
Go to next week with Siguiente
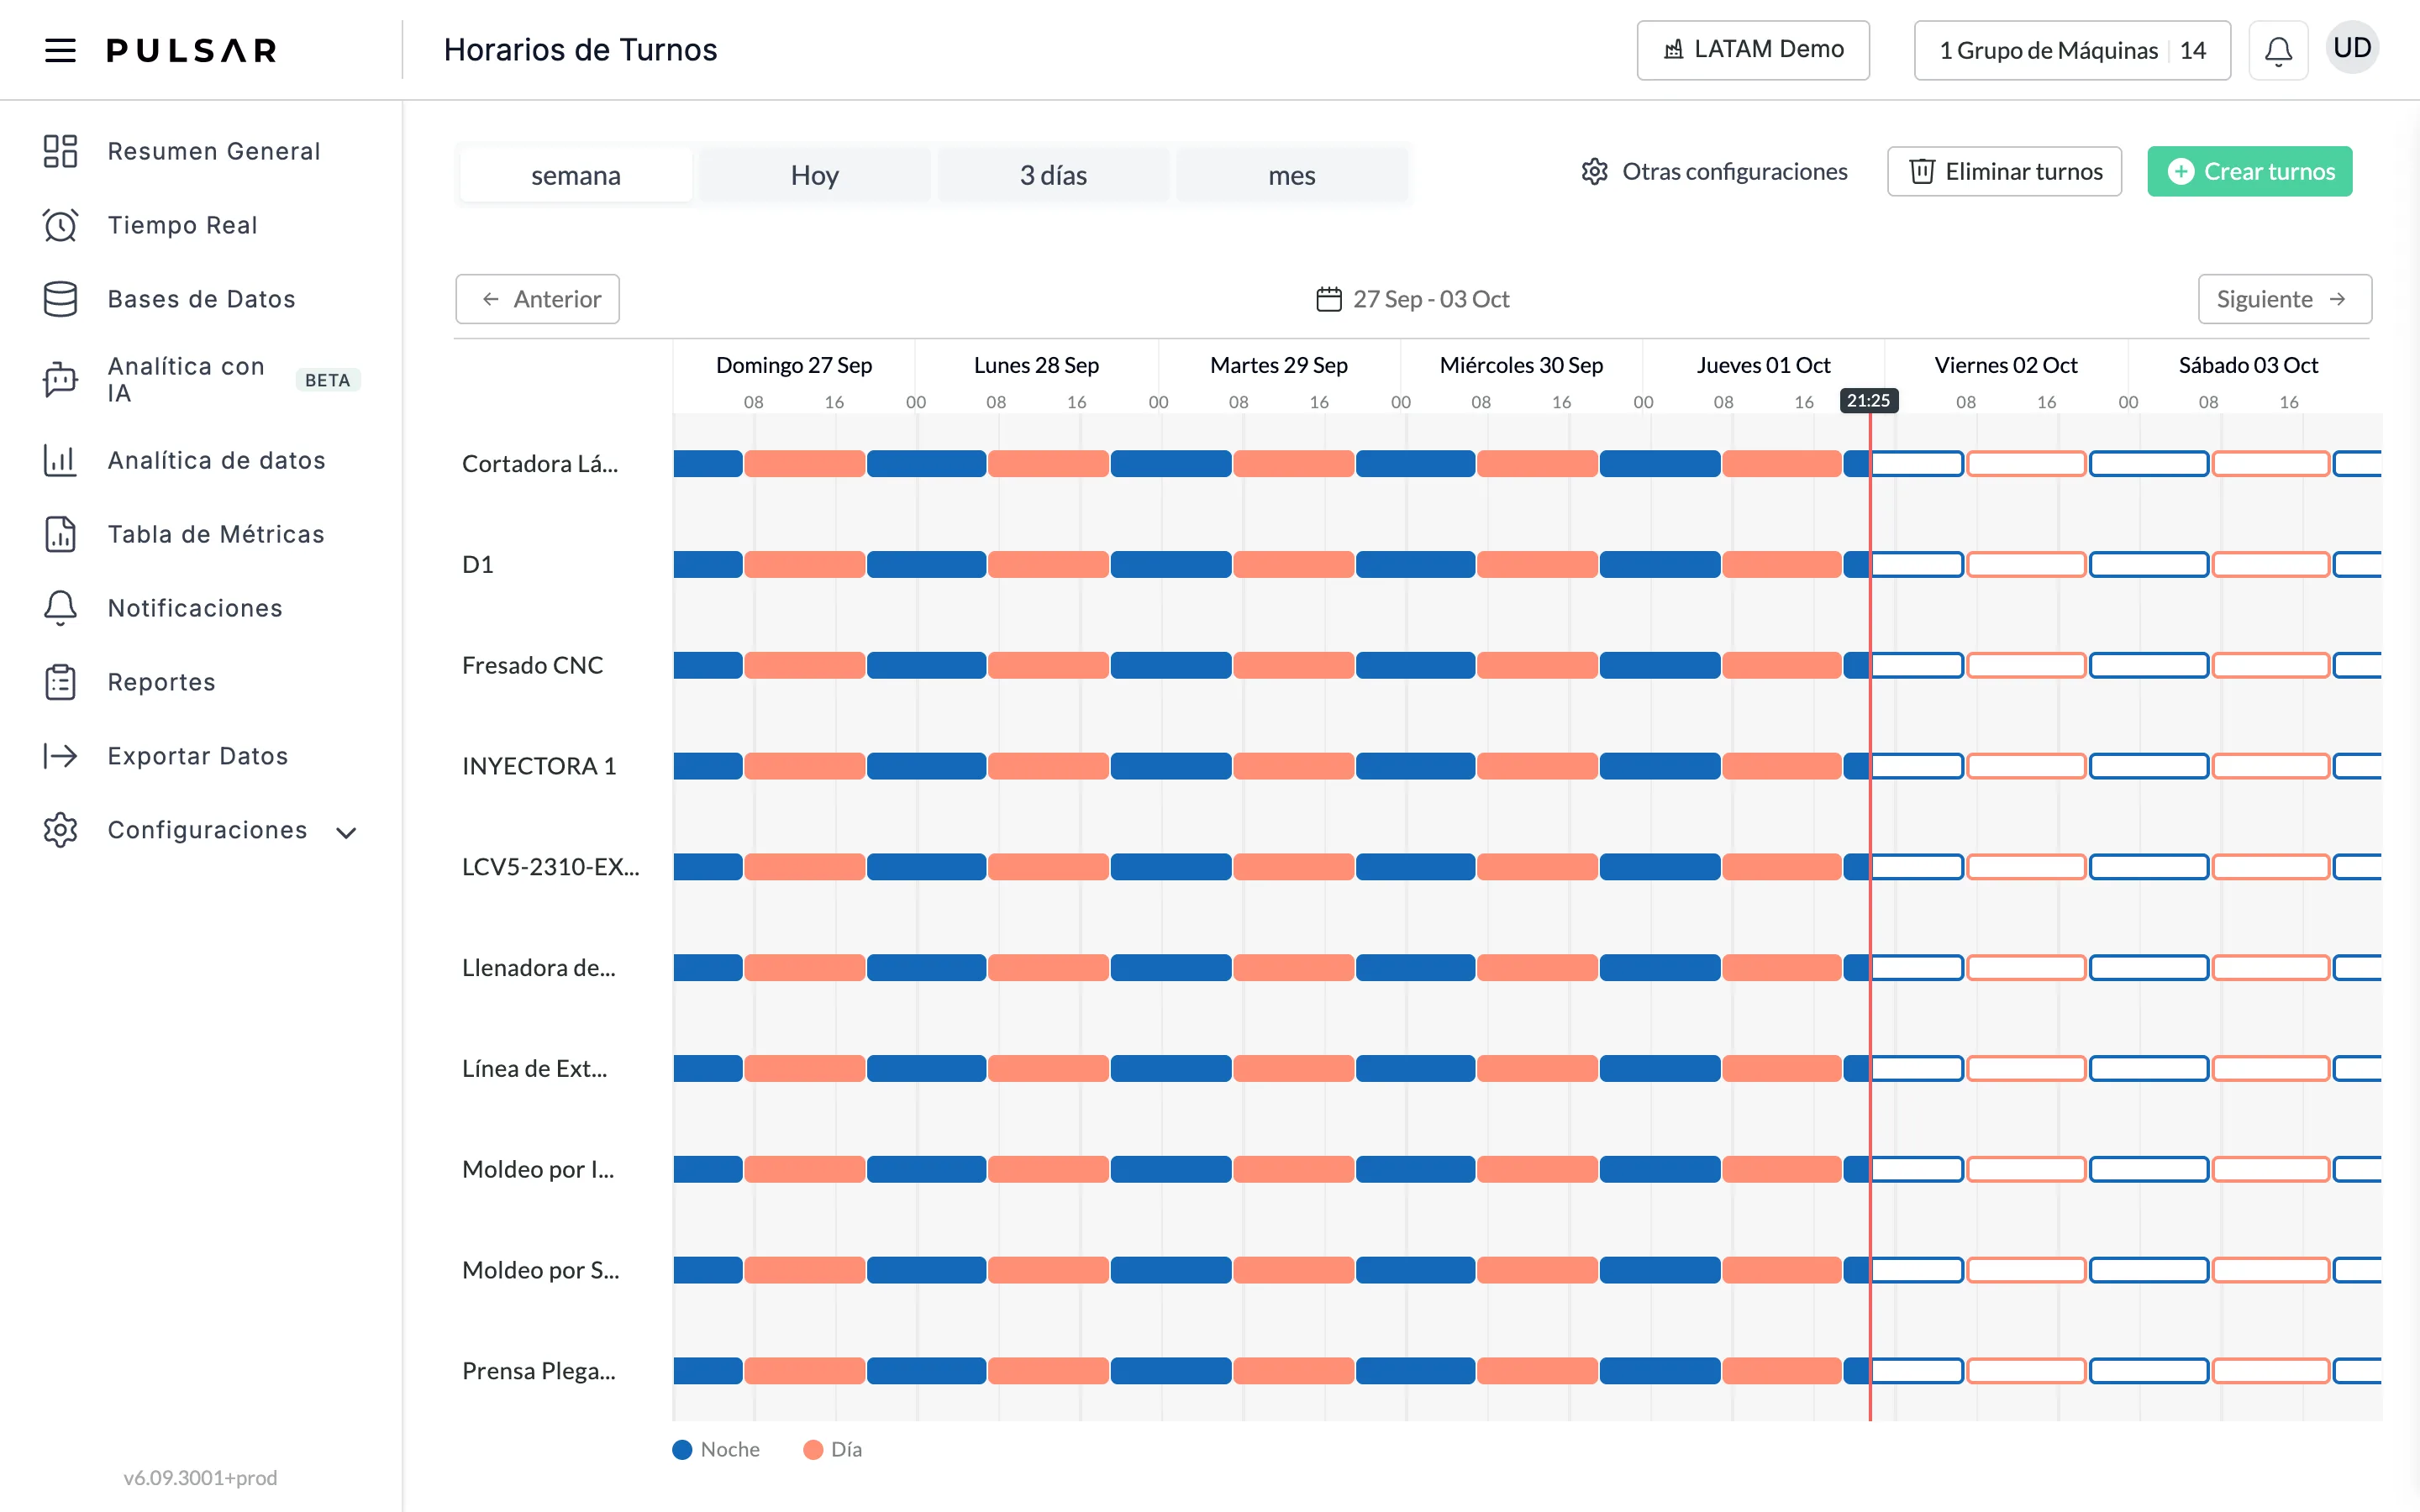2284,299
